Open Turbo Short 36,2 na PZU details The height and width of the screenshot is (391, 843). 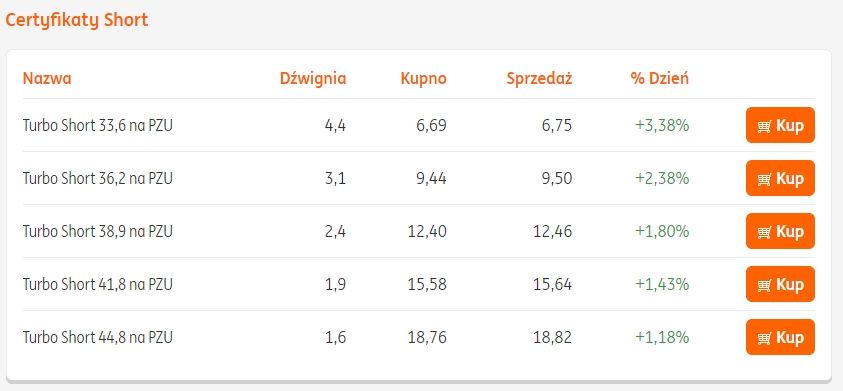[x=98, y=179]
